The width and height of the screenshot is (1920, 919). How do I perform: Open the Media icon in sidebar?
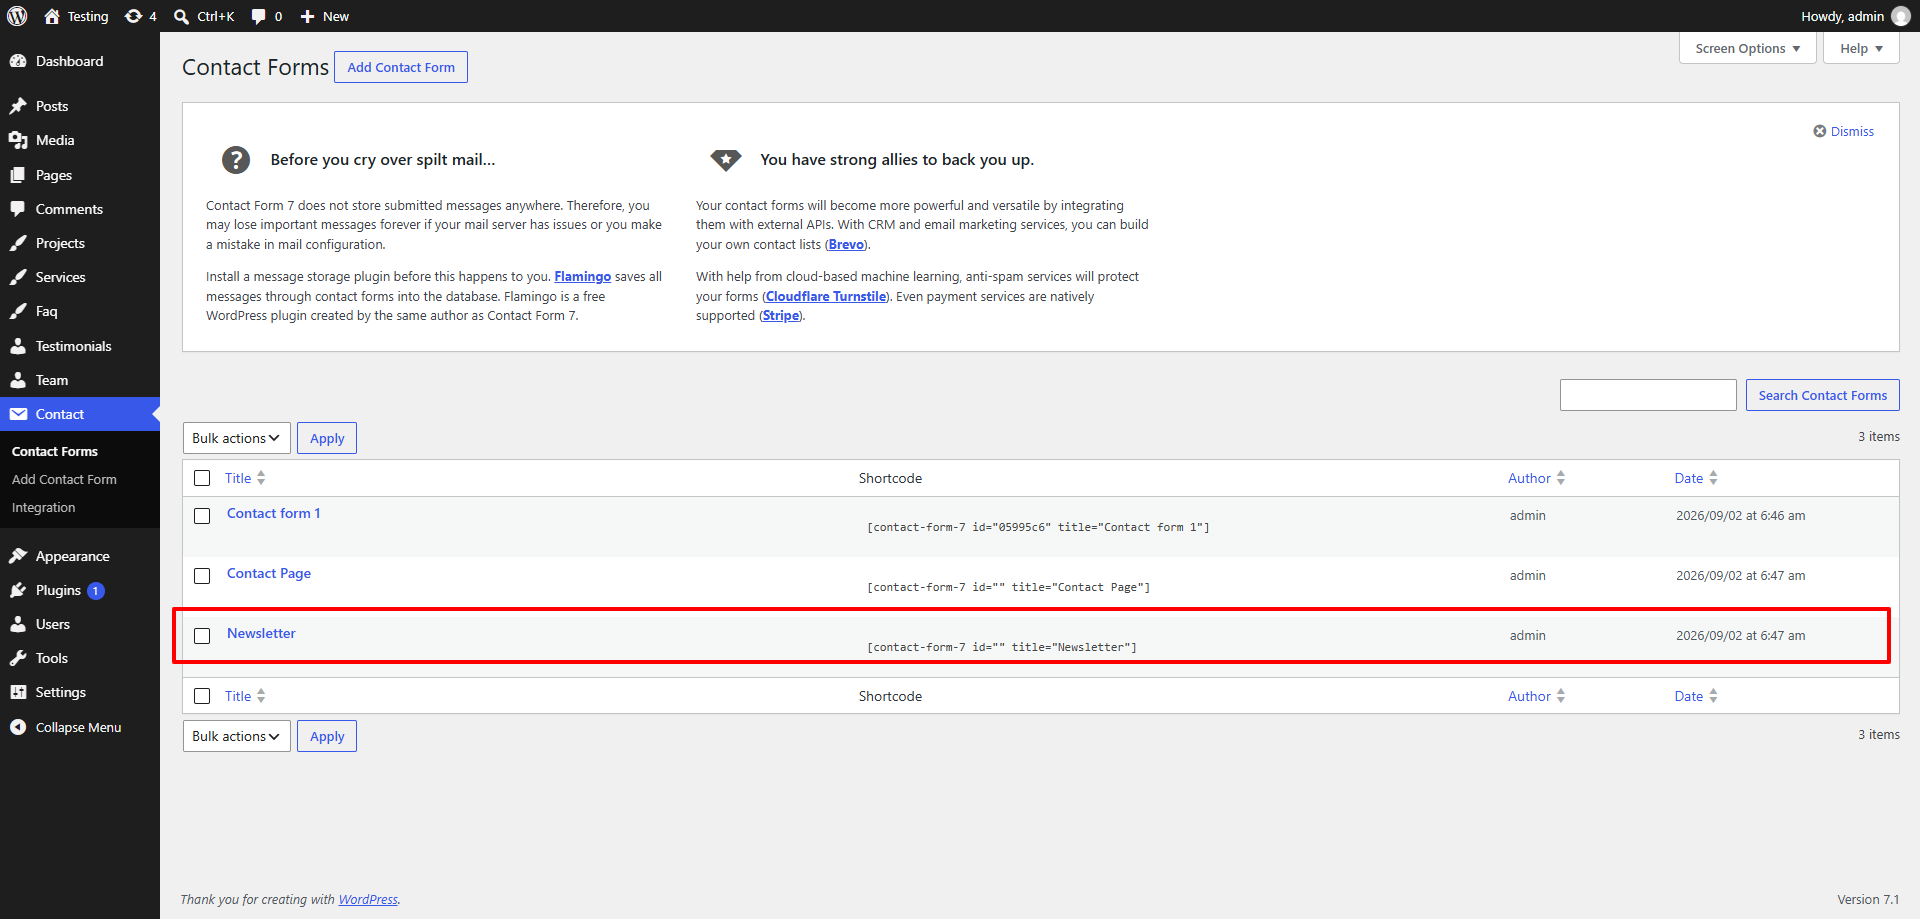[18, 140]
